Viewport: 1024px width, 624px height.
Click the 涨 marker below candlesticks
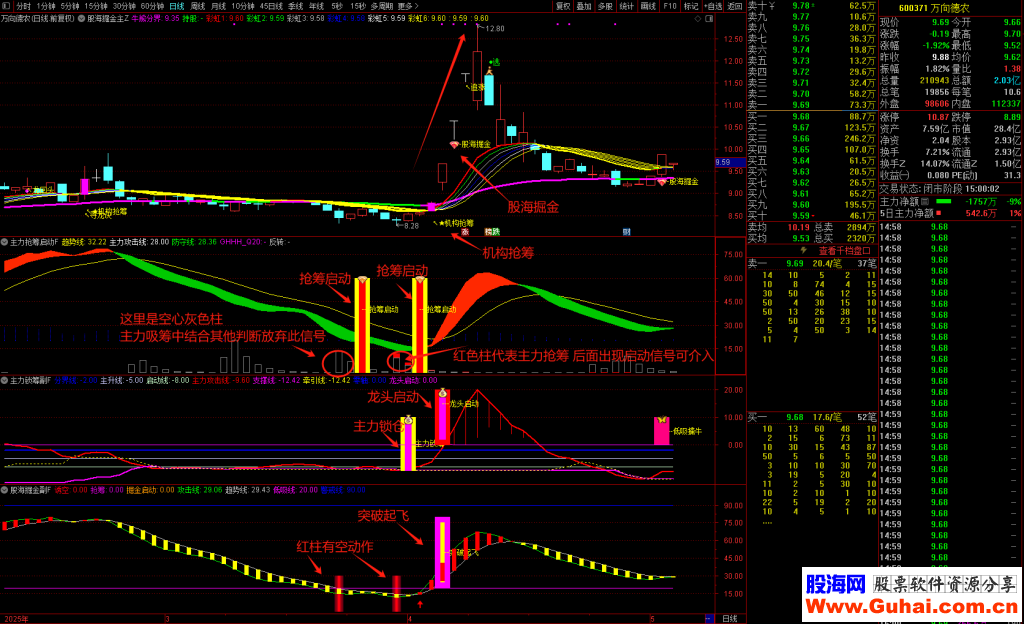[465, 232]
